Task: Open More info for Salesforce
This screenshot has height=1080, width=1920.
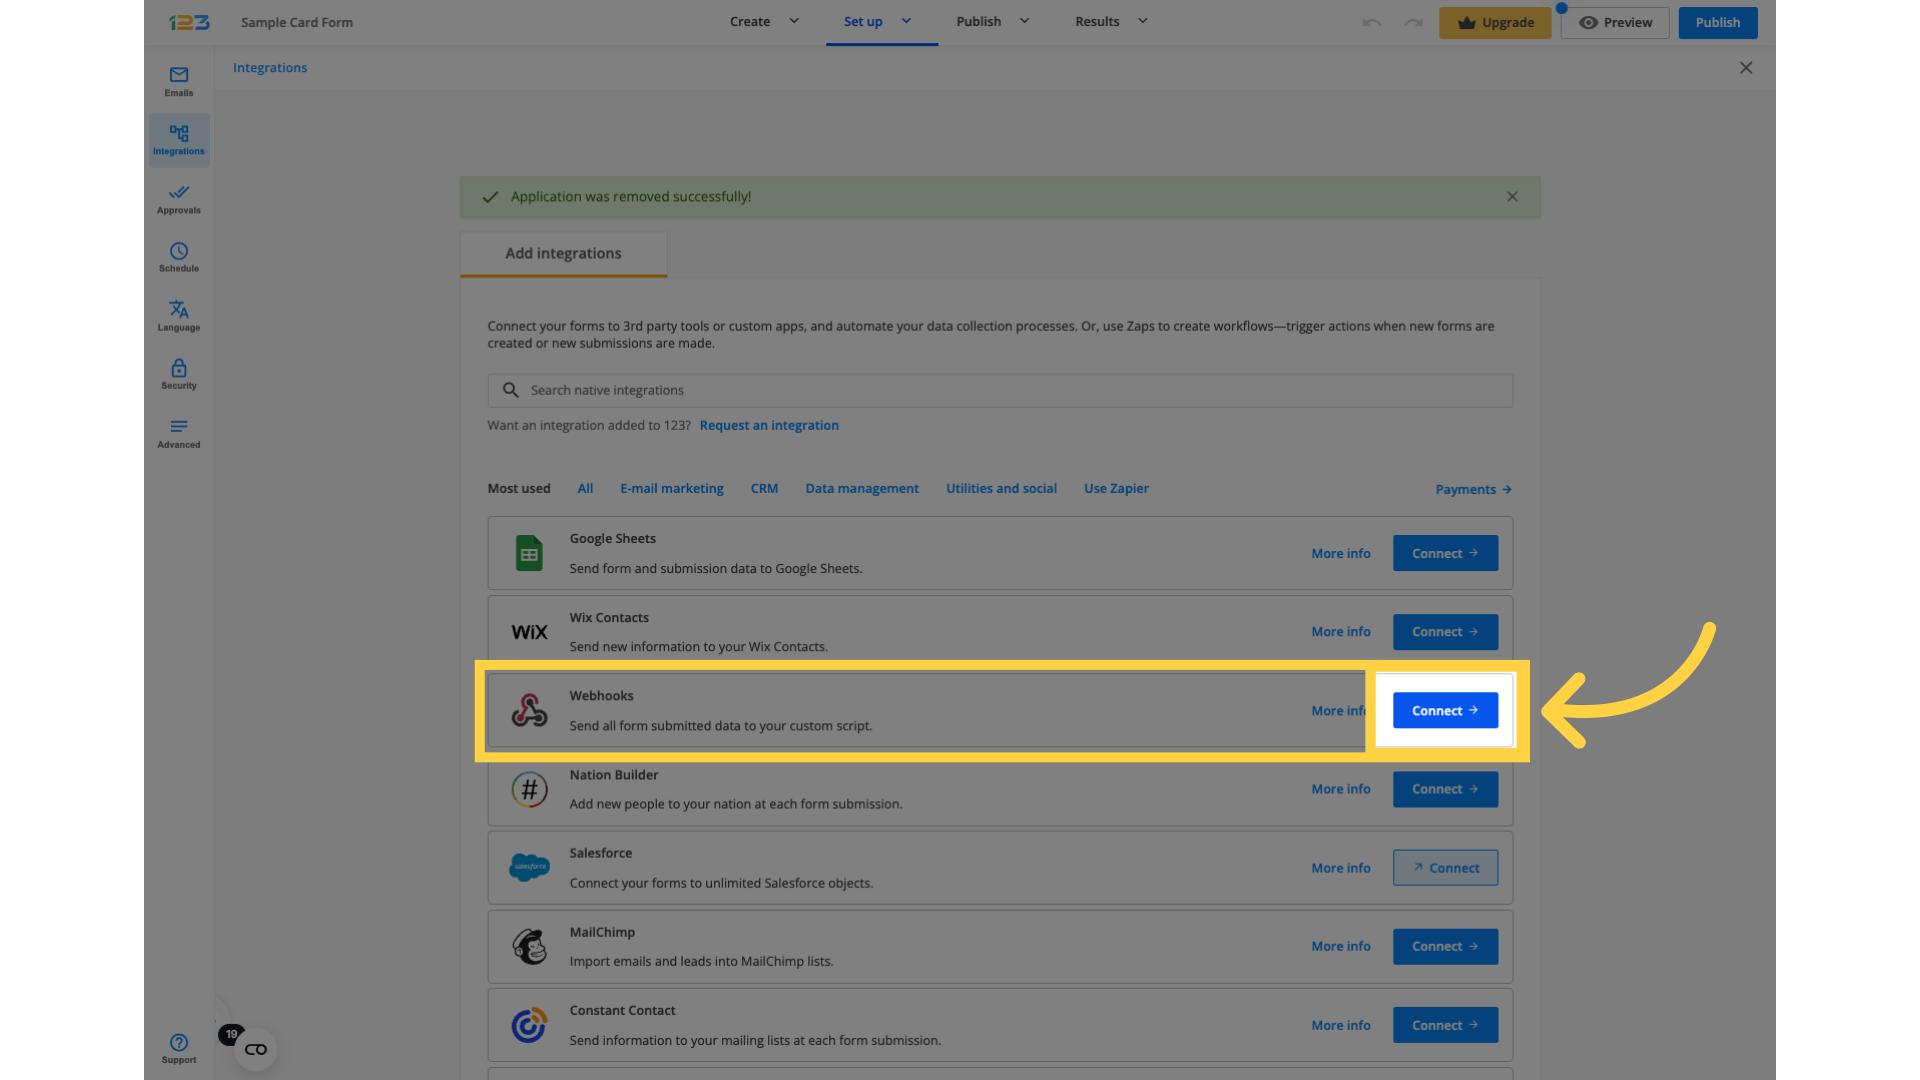Action: (1341, 868)
